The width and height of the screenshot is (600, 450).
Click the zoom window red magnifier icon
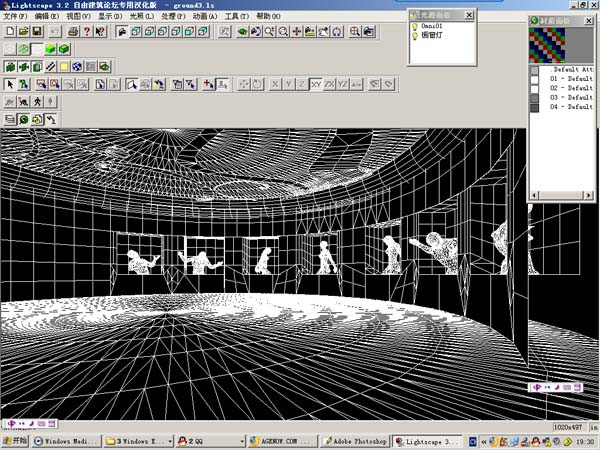coord(355,31)
